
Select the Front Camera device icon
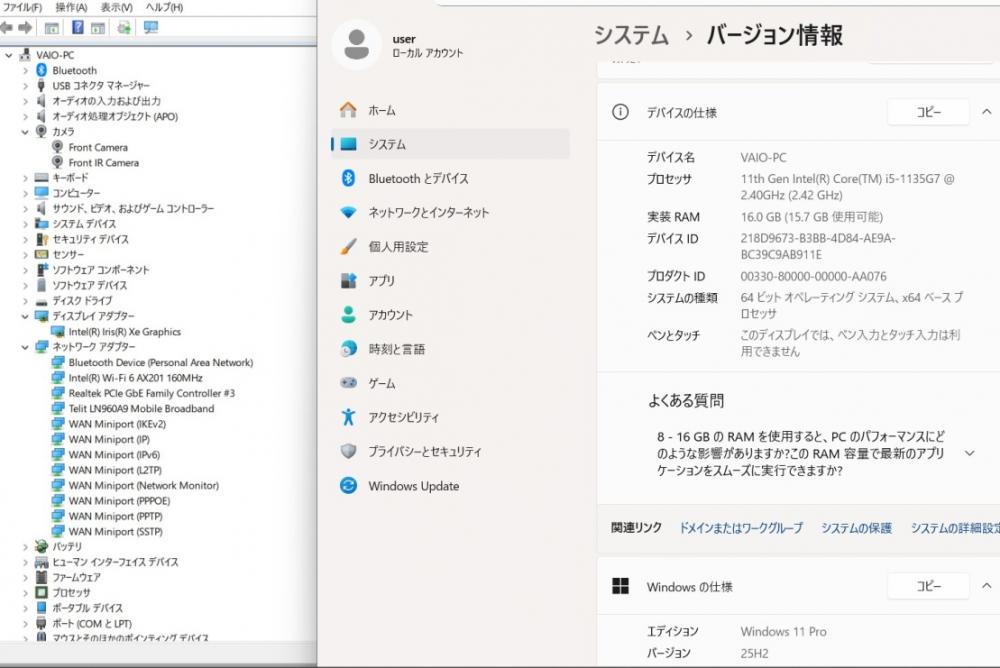click(x=57, y=147)
